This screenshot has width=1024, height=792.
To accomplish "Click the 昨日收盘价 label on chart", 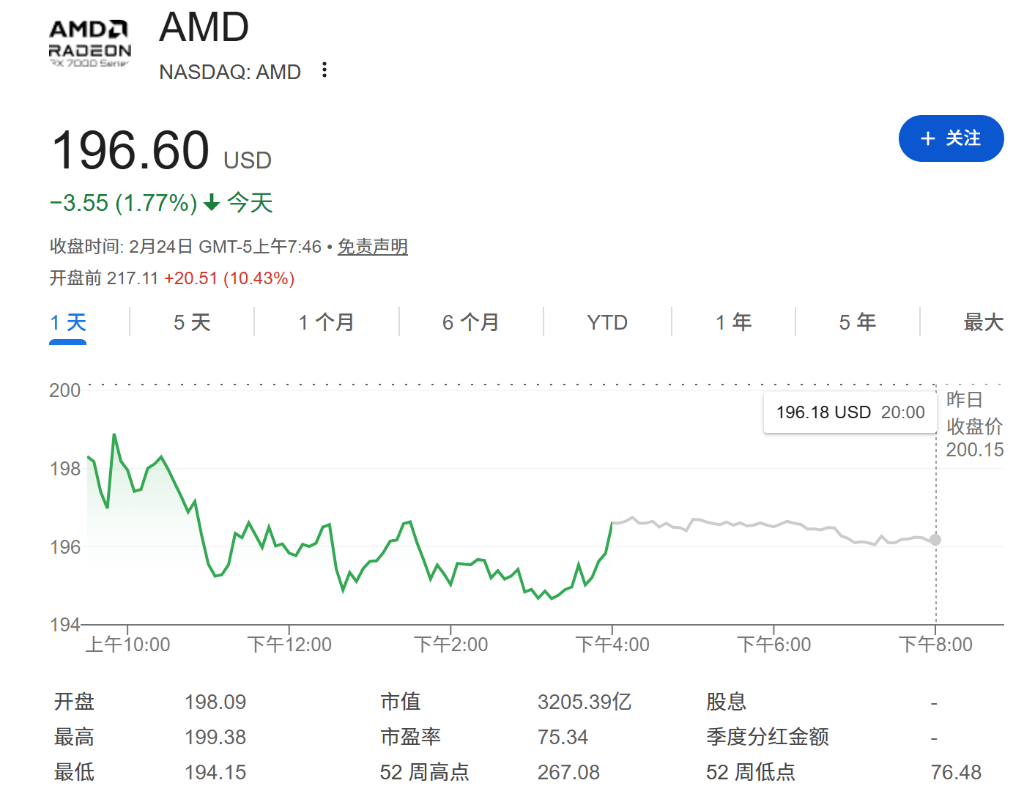I will 973,414.
